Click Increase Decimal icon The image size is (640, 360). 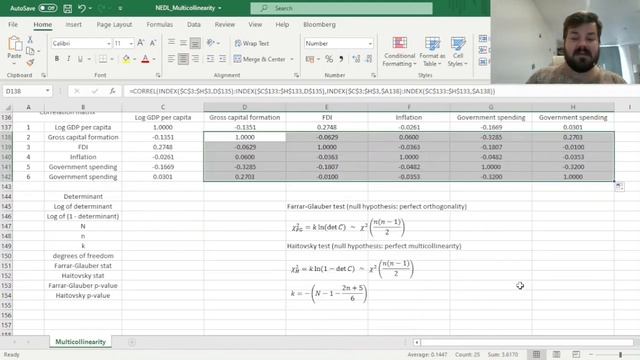(356, 60)
